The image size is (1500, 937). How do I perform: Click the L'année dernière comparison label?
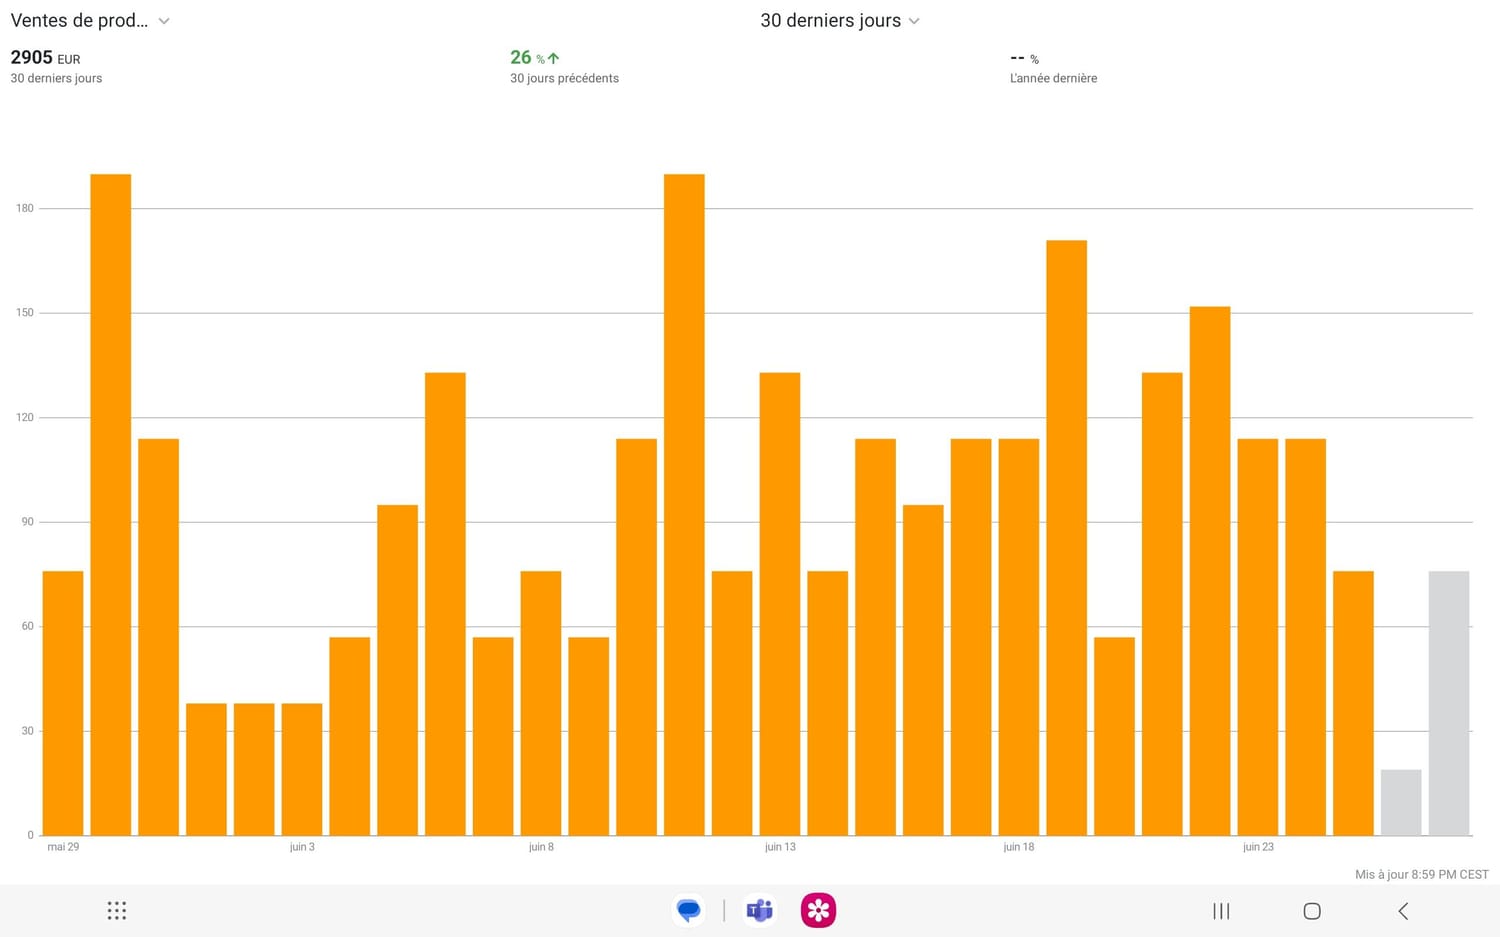coord(1053,78)
